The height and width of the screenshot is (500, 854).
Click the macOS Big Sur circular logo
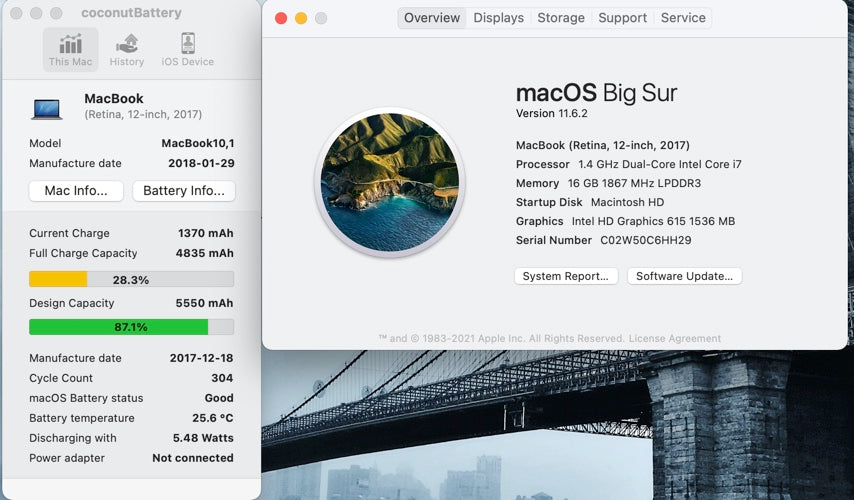(x=389, y=183)
